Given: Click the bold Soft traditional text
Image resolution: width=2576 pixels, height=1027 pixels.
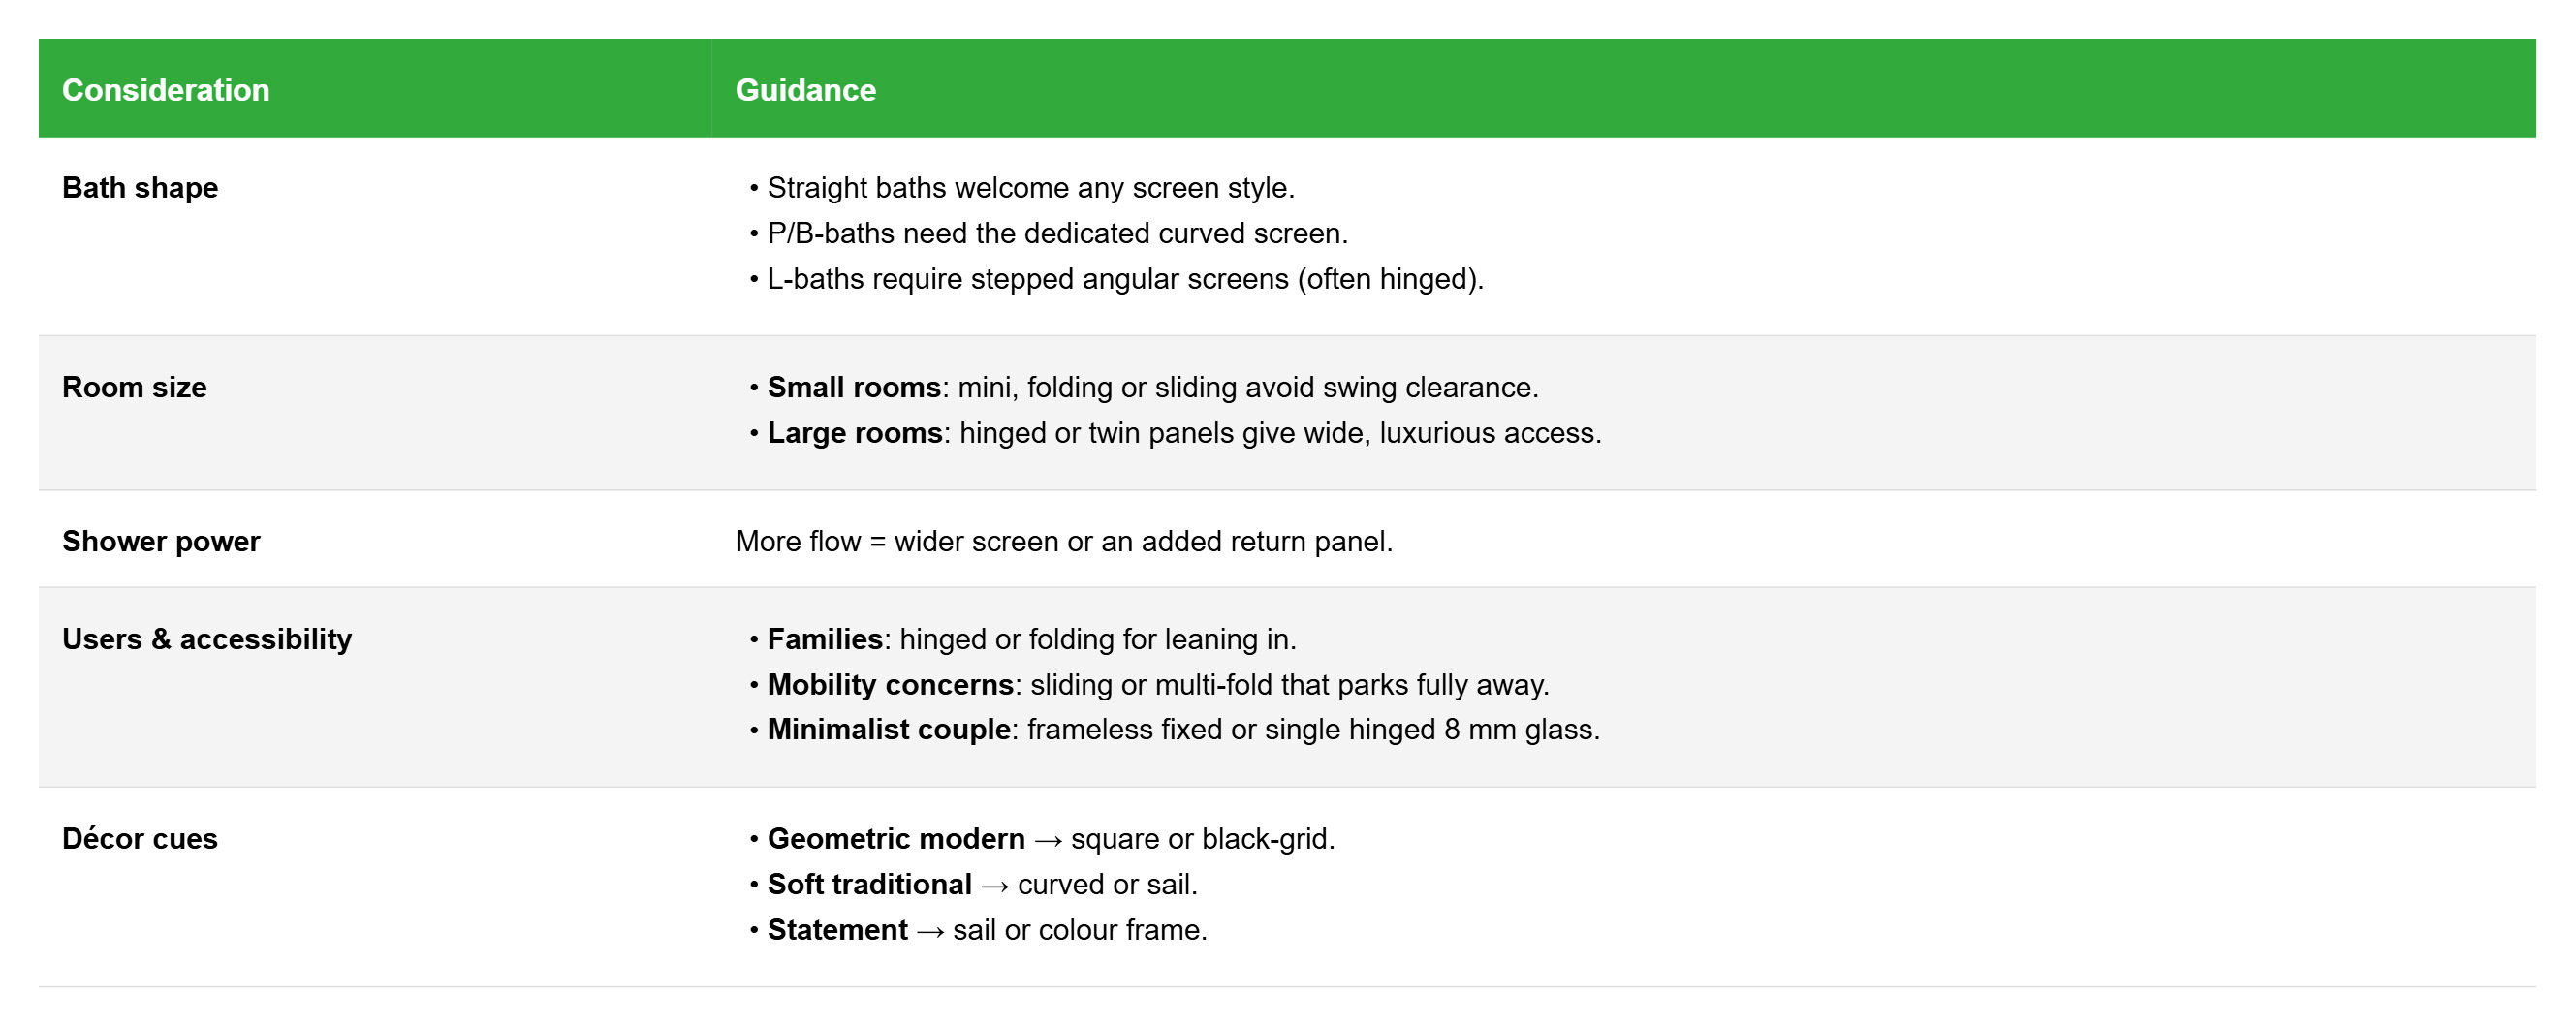Looking at the screenshot, I should coord(869,884).
